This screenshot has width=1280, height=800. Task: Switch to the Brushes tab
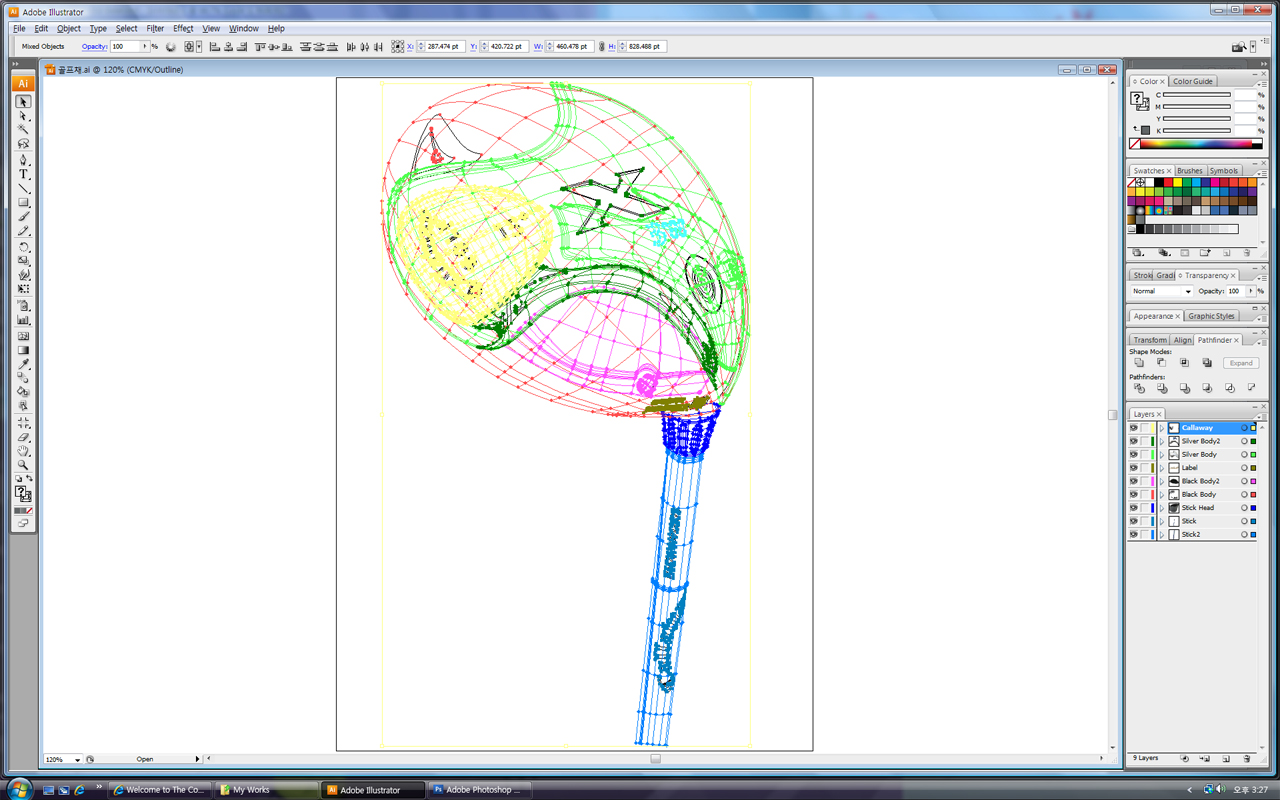pyautogui.click(x=1189, y=171)
